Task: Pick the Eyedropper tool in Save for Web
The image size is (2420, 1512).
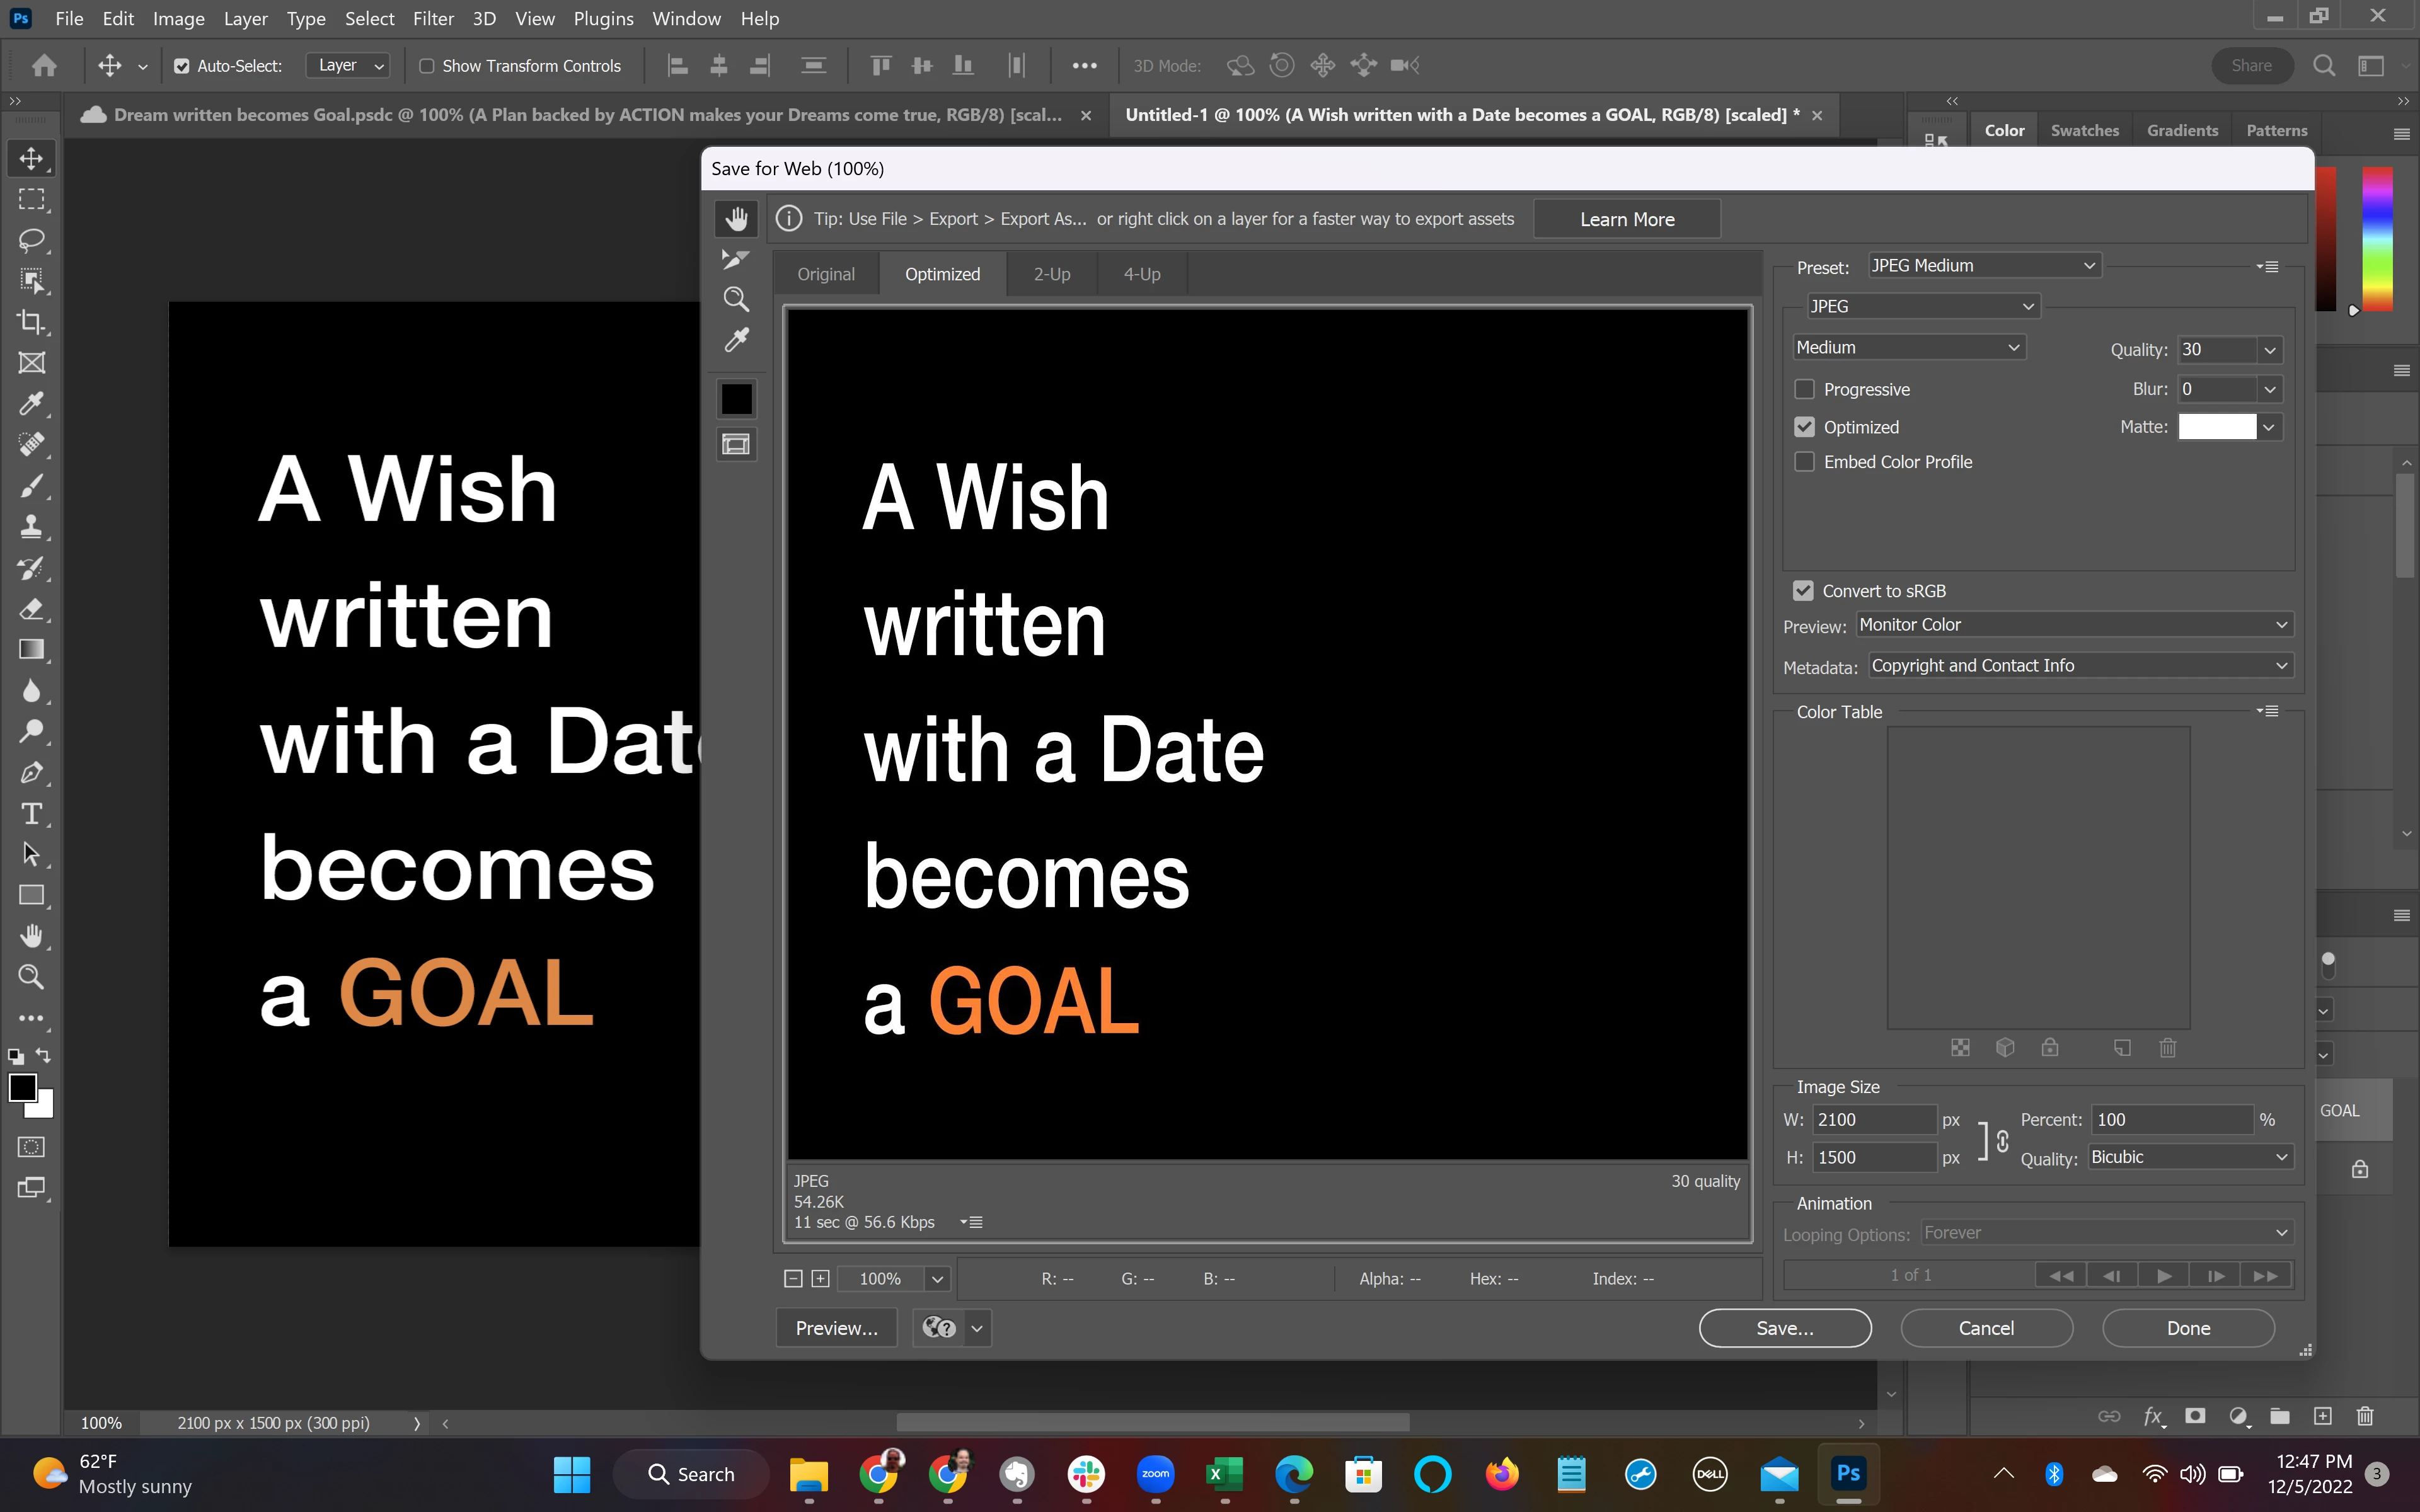Action: (x=736, y=341)
